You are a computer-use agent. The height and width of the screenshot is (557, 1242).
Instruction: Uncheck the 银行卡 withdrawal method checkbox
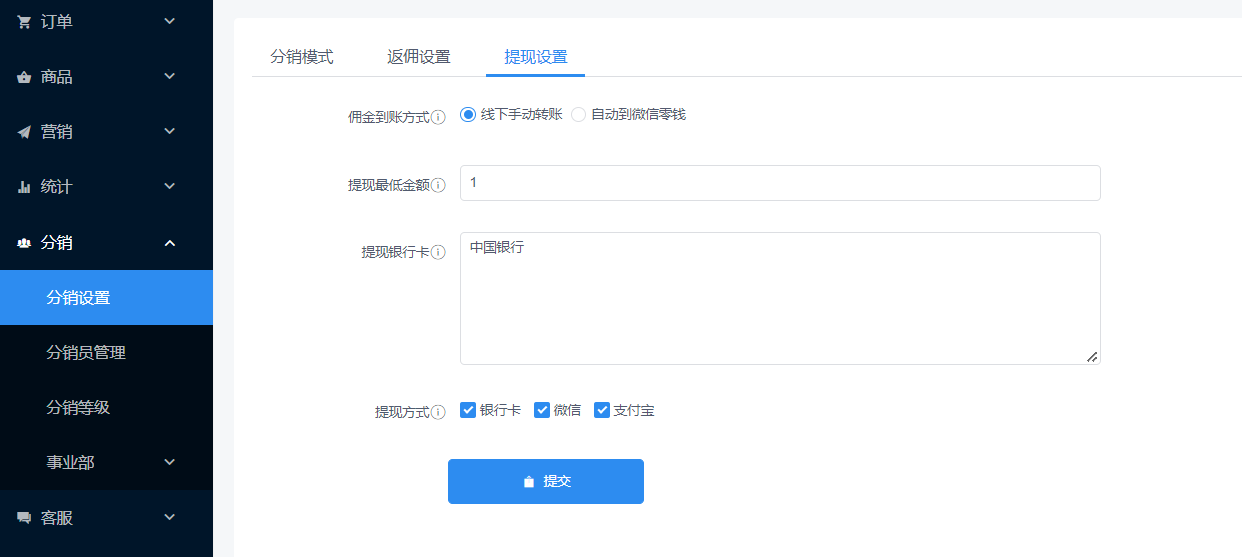pos(468,410)
